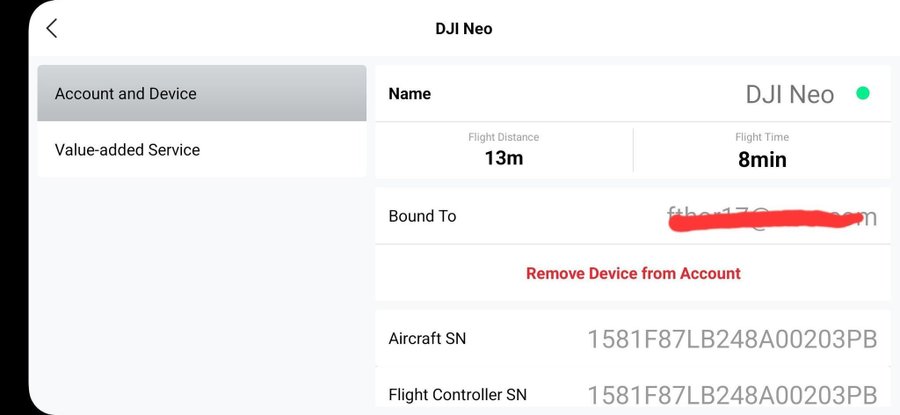Screen dimensions: 900x415
Task: Click the 8min flight time value
Action: pyautogui.click(x=762, y=159)
